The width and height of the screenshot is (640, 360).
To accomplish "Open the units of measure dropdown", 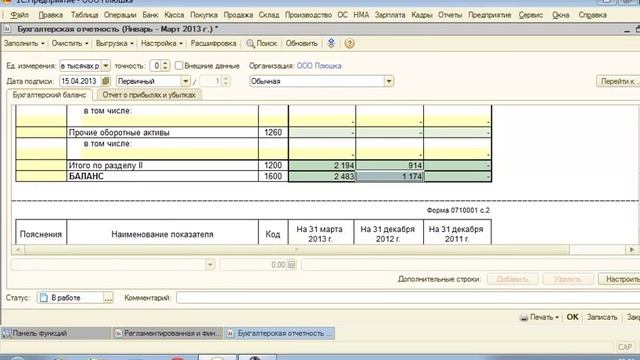I will click(x=106, y=66).
